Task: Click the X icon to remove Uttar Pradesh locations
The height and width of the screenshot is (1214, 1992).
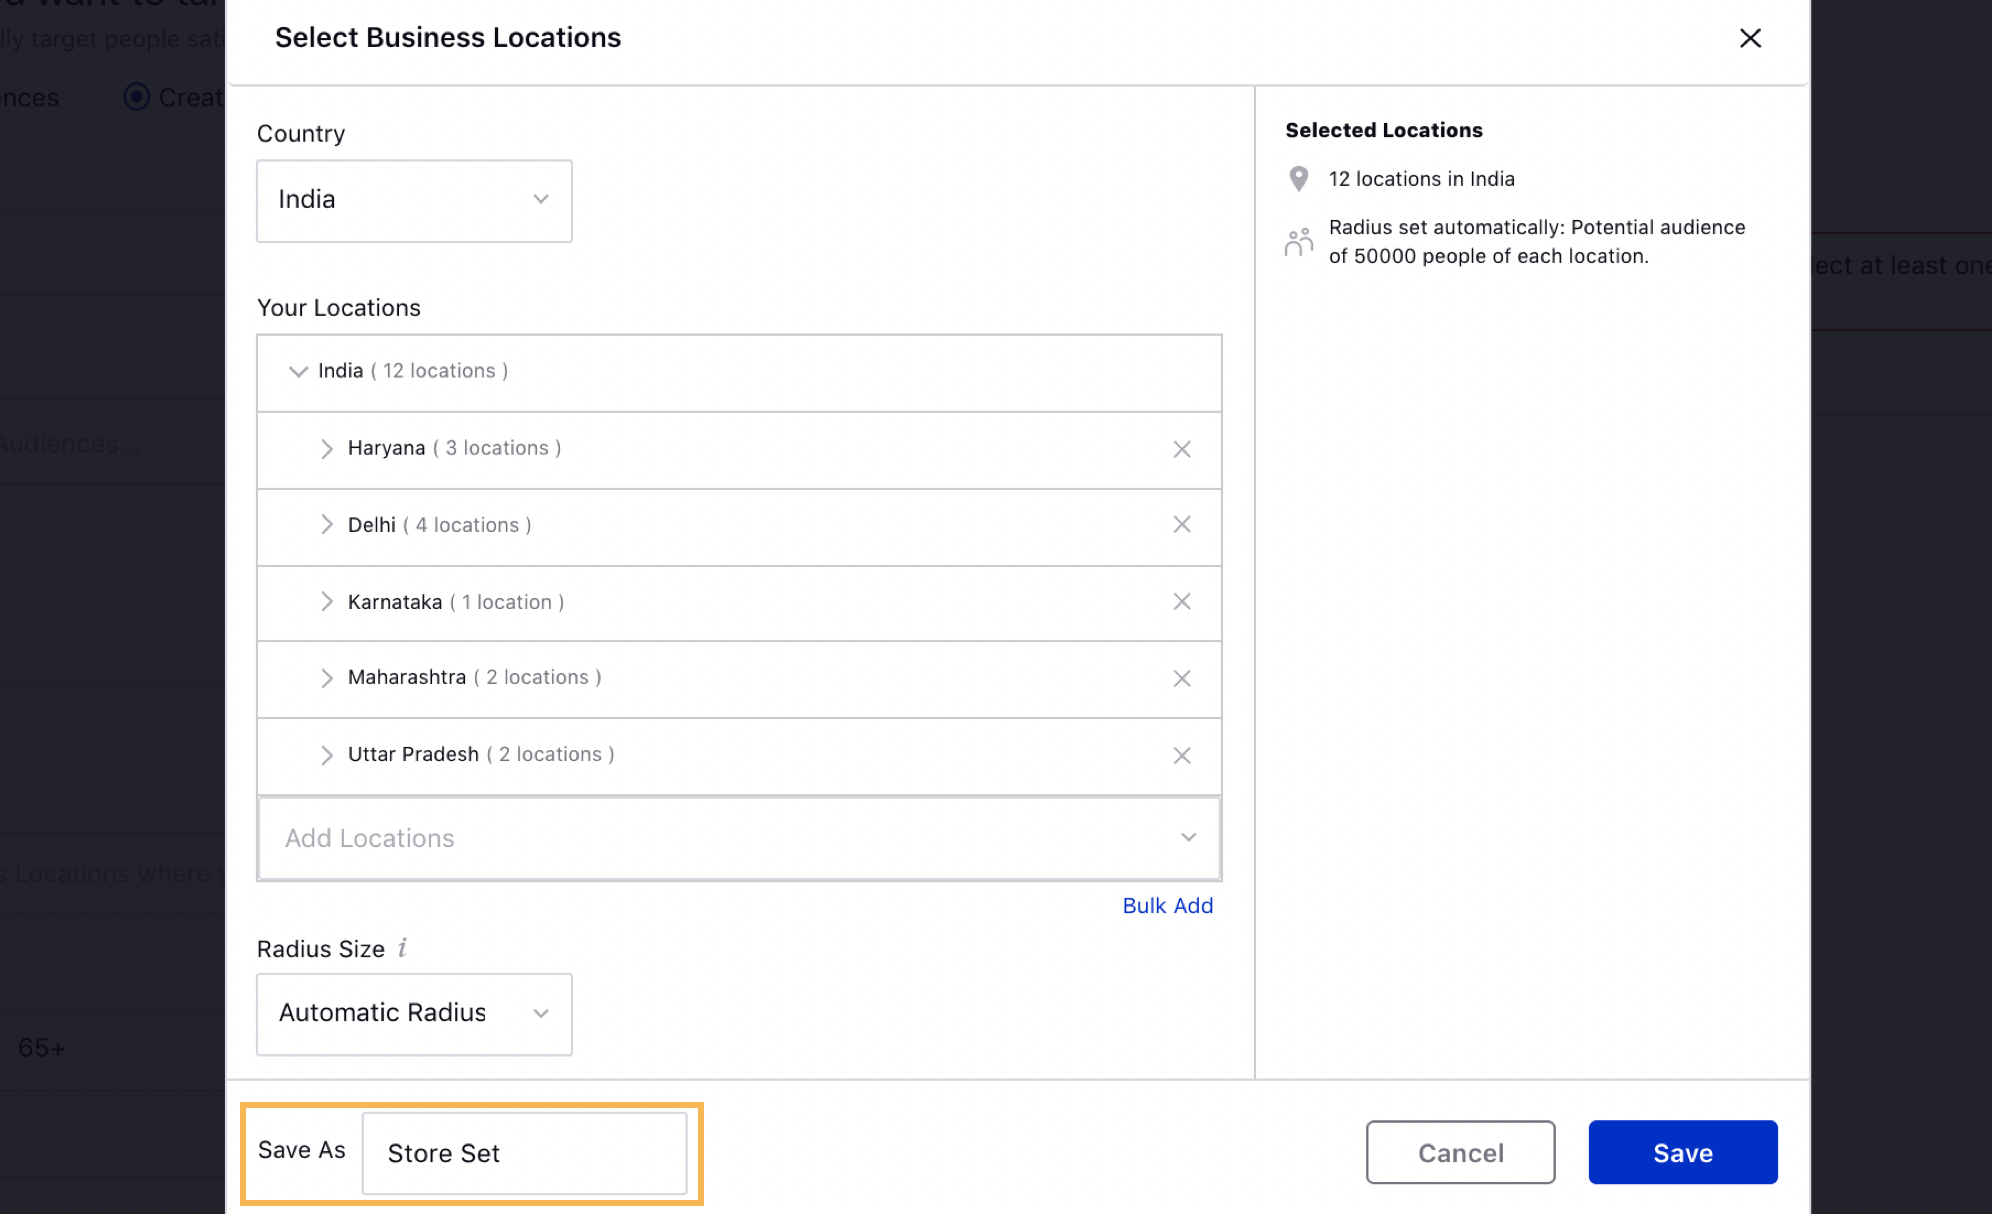Action: pos(1180,754)
